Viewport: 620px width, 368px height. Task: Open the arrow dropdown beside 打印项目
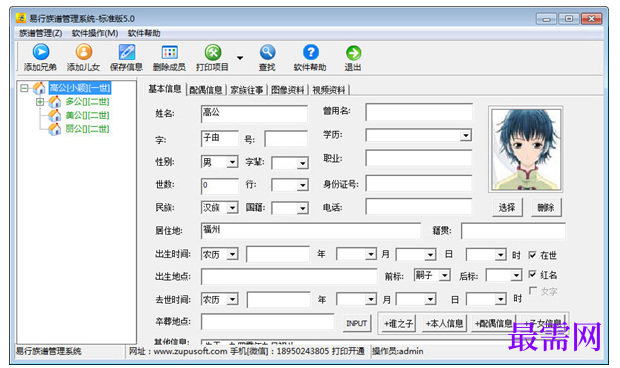(x=240, y=58)
